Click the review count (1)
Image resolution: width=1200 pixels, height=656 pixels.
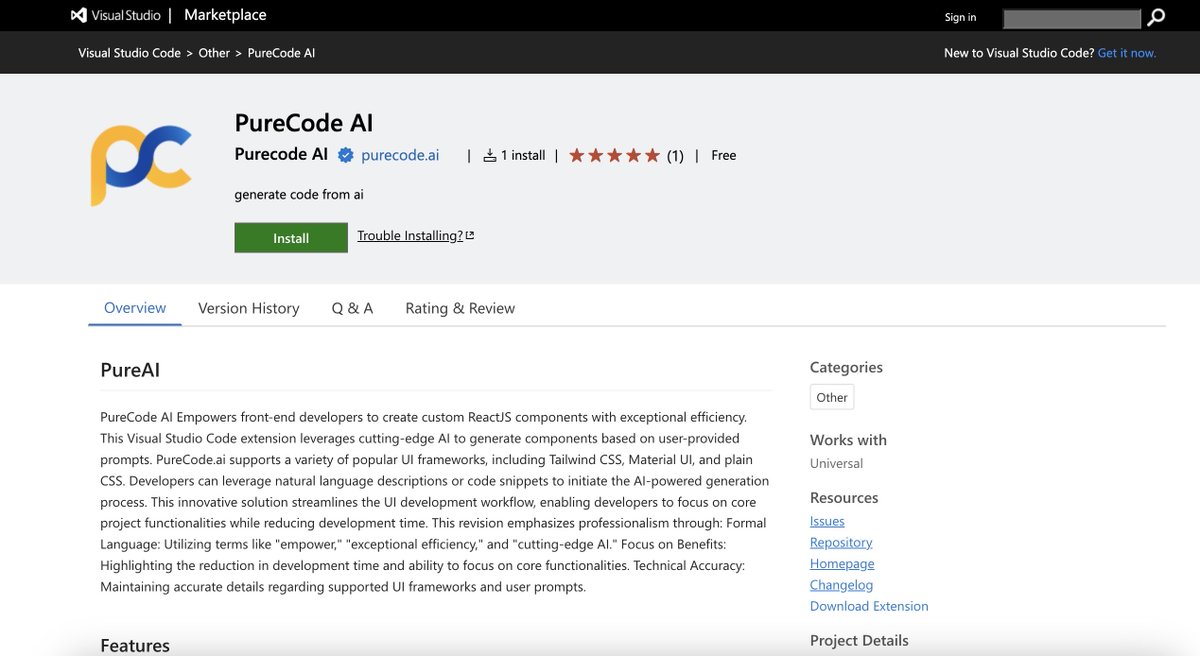click(x=675, y=155)
